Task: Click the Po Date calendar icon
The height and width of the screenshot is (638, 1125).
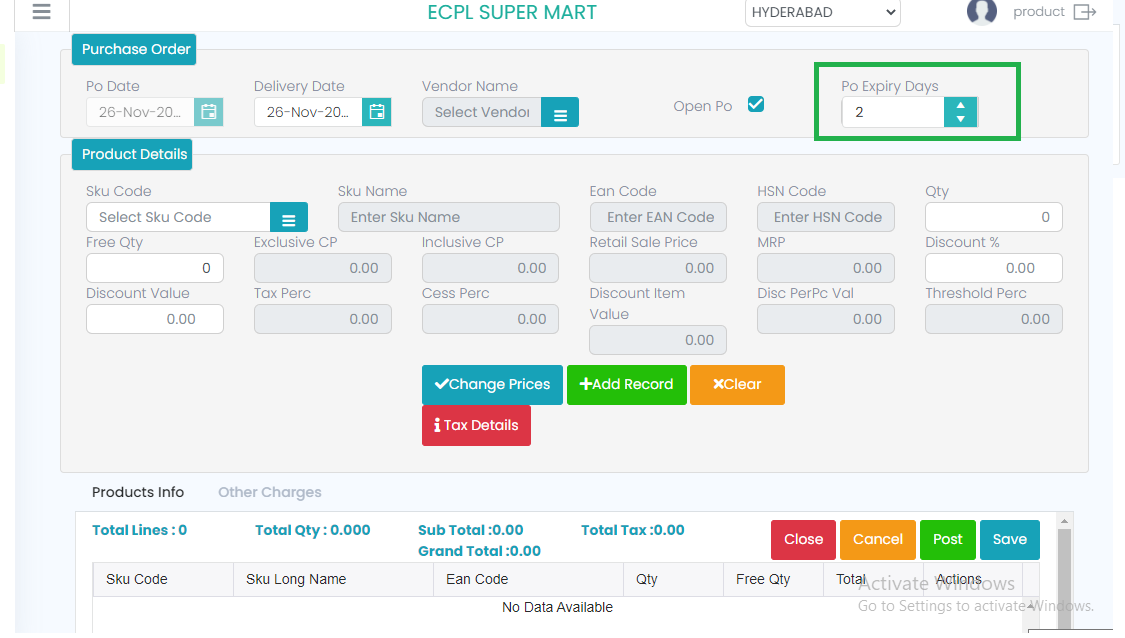Action: pyautogui.click(x=209, y=112)
